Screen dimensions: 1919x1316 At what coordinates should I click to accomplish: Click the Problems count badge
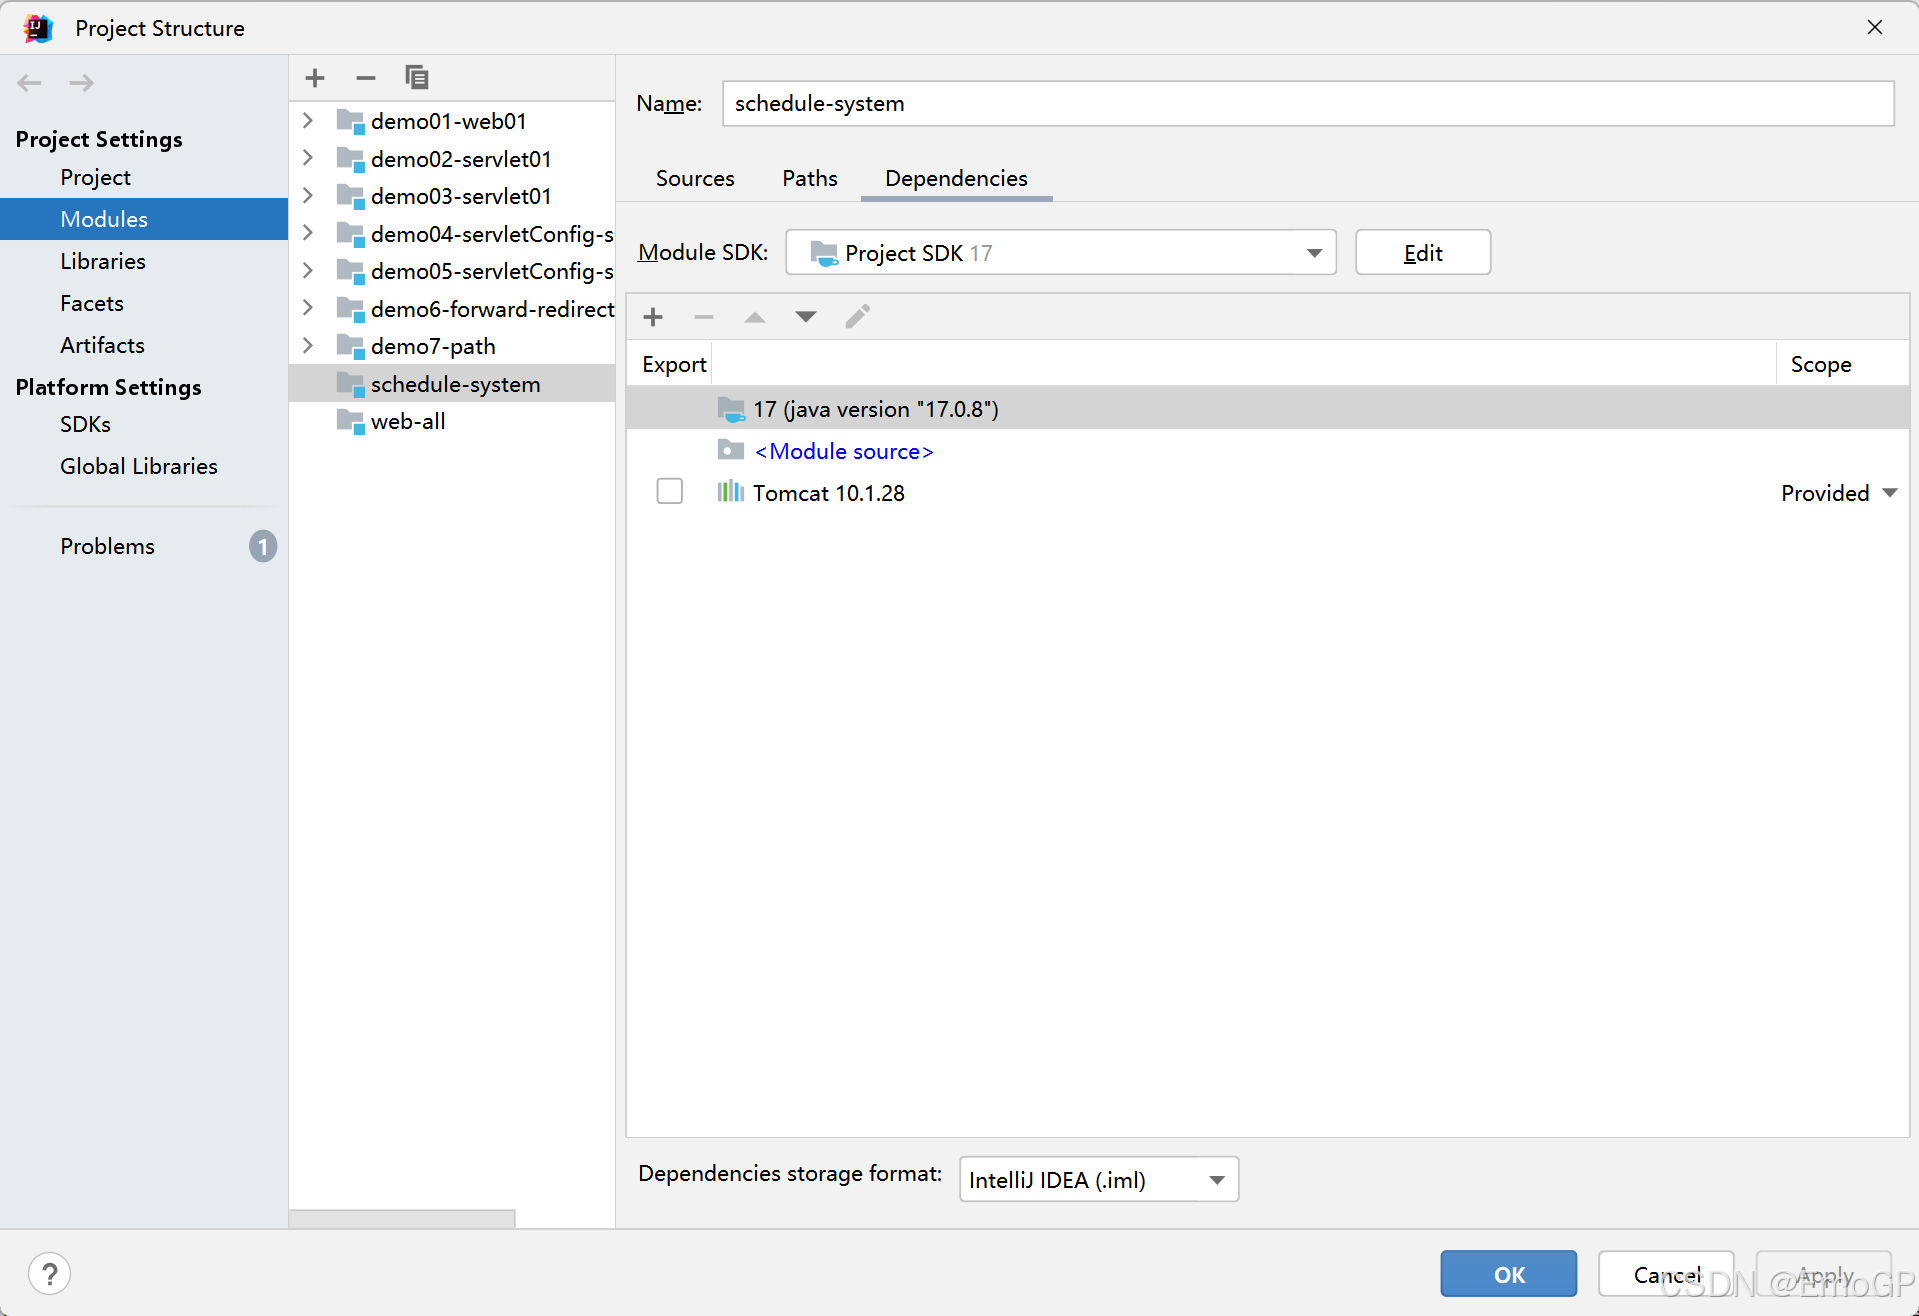(x=263, y=546)
